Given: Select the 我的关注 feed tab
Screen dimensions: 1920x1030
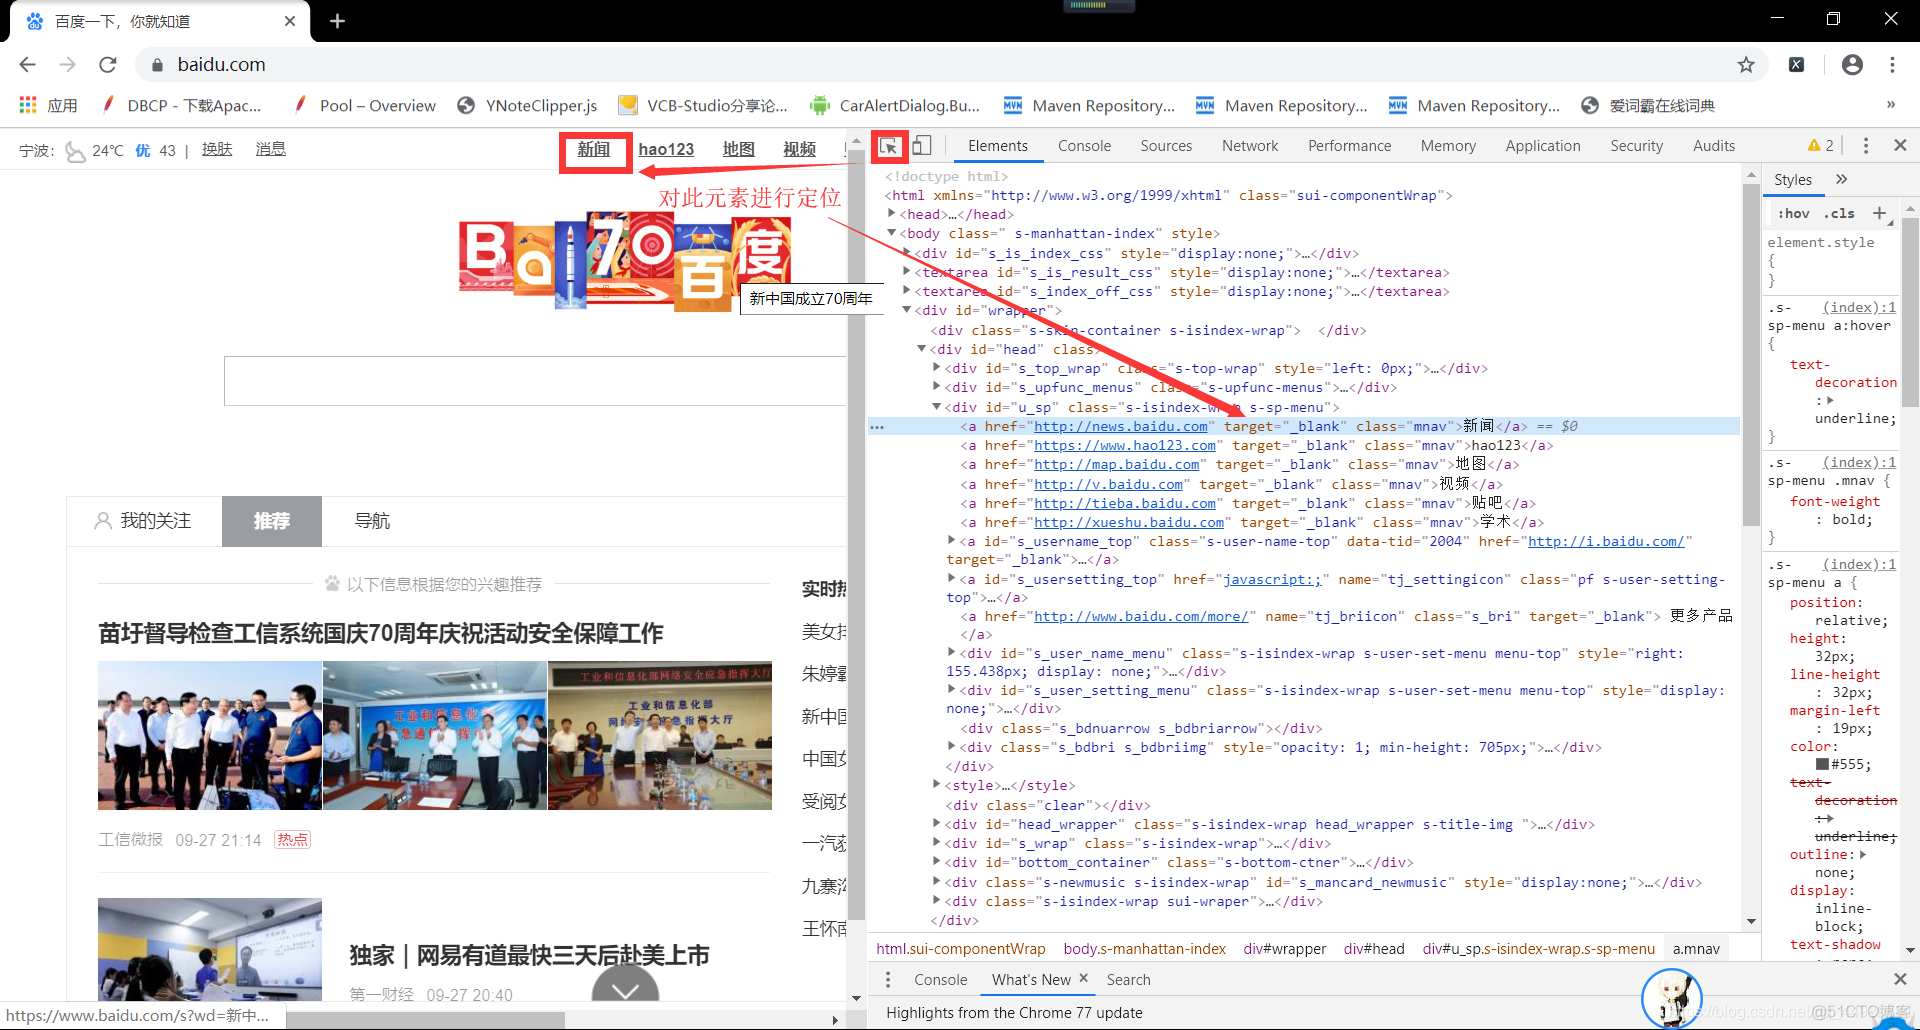Looking at the screenshot, I should click(x=144, y=521).
